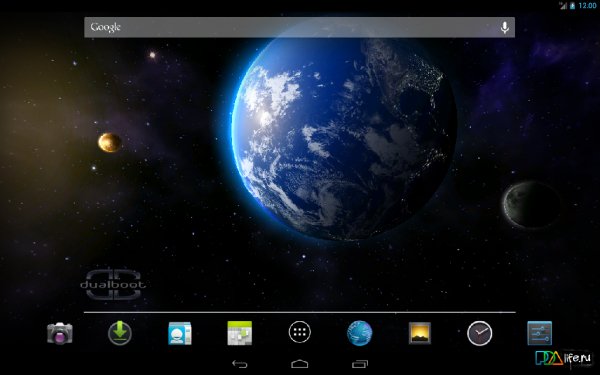Open the dualboot widget
The height and width of the screenshot is (375, 600).
(113, 284)
